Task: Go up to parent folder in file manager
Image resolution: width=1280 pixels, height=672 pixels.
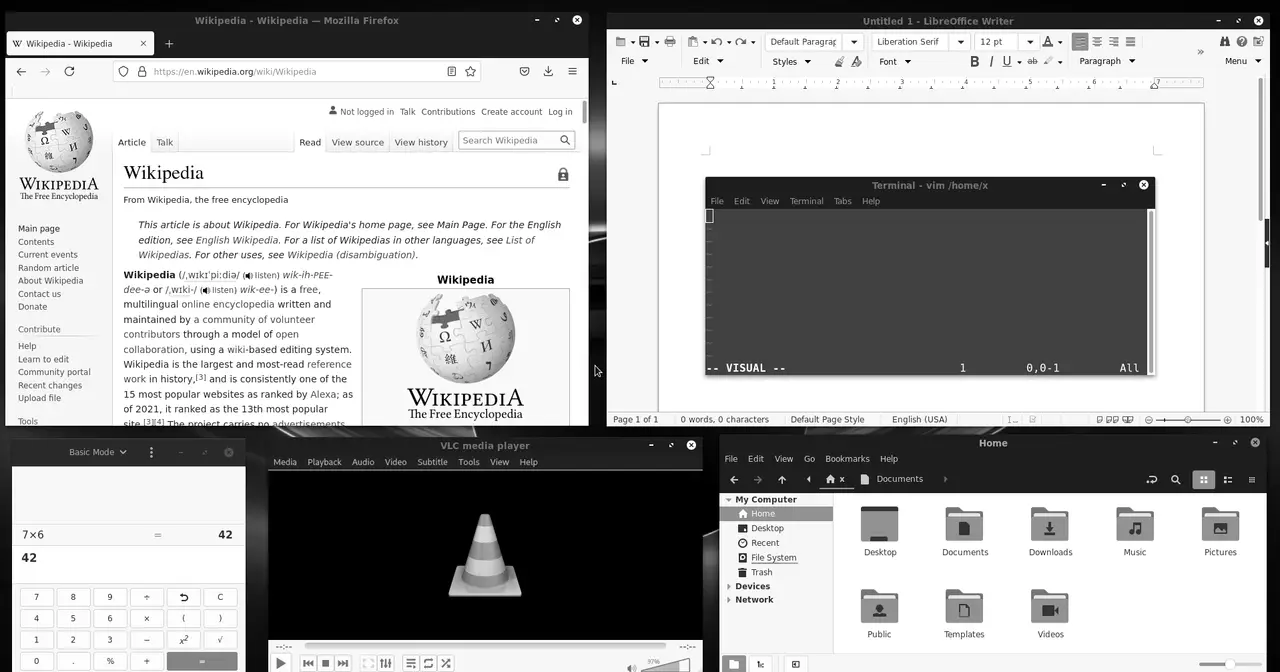Action: 782,480
